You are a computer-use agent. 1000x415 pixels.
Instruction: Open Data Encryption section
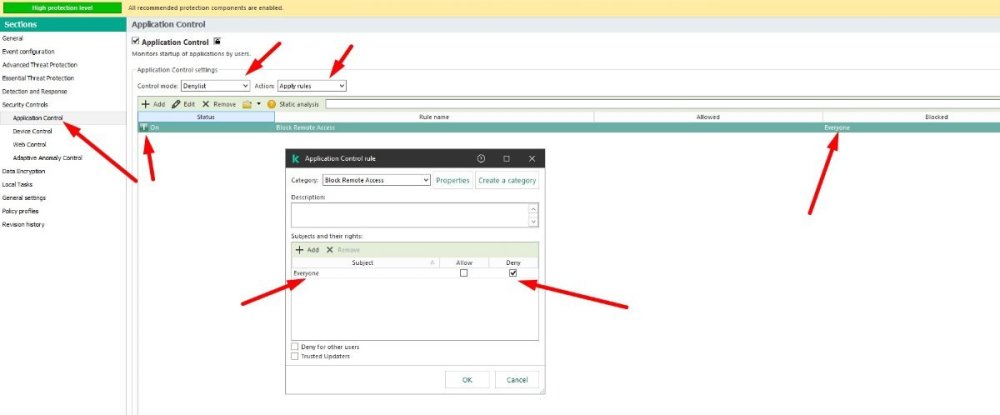click(x=24, y=171)
